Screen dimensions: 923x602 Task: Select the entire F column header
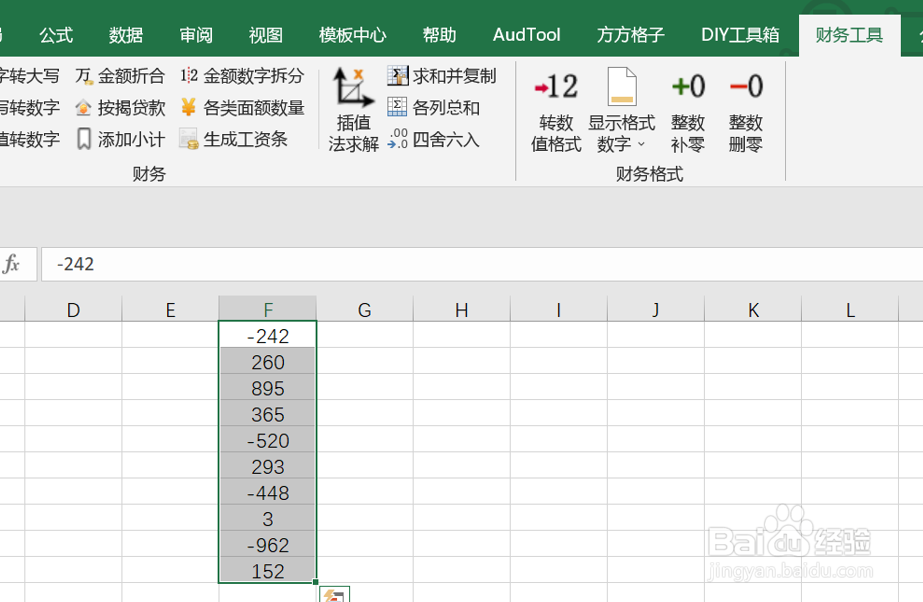(x=266, y=309)
